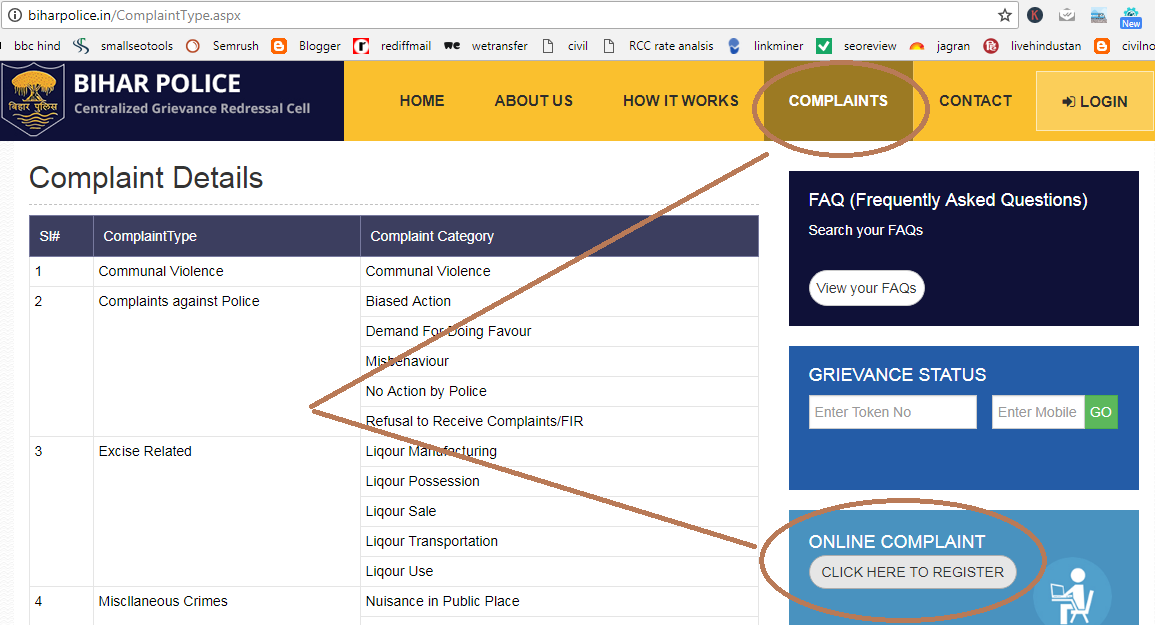Bookmark the page using the star icon
Image resolution: width=1155 pixels, height=625 pixels.
[x=1006, y=16]
